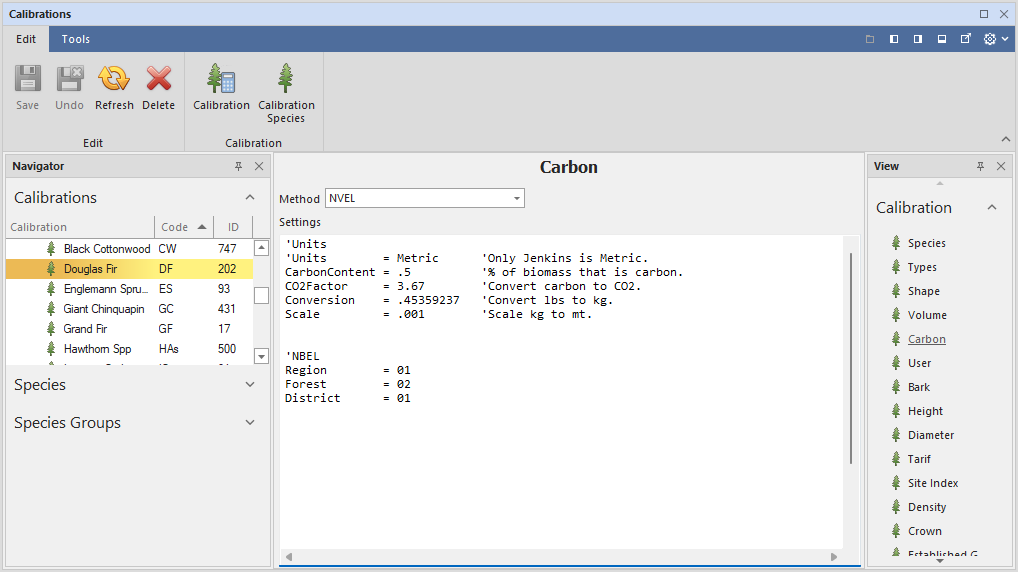The image size is (1018, 572).
Task: Select the Giant Chinquapin row
Action: point(129,309)
